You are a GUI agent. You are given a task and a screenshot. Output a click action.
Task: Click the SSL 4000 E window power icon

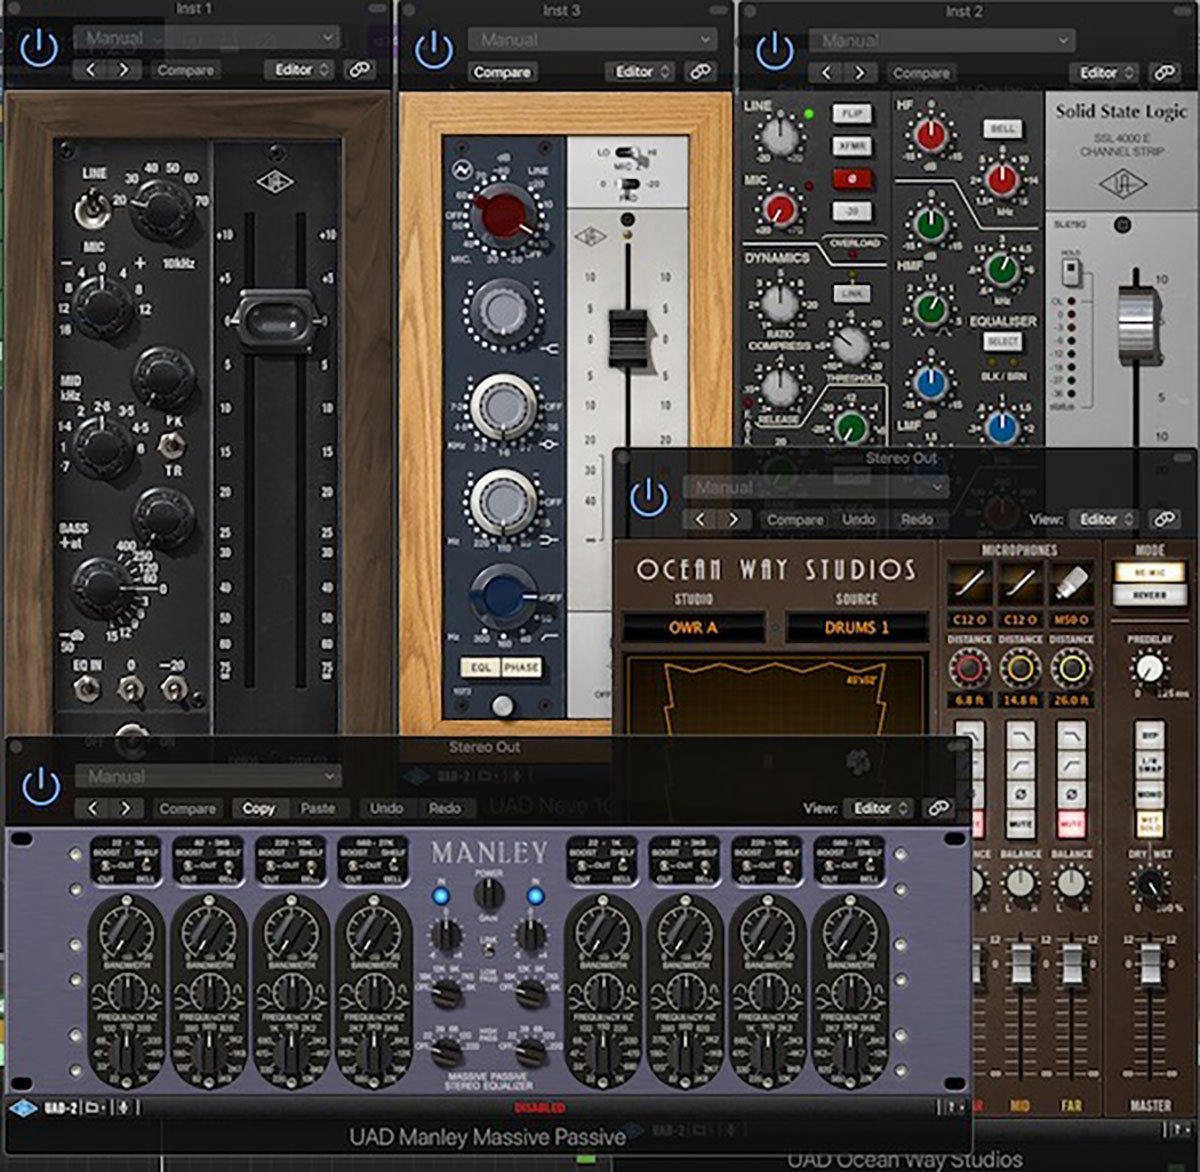tap(774, 51)
